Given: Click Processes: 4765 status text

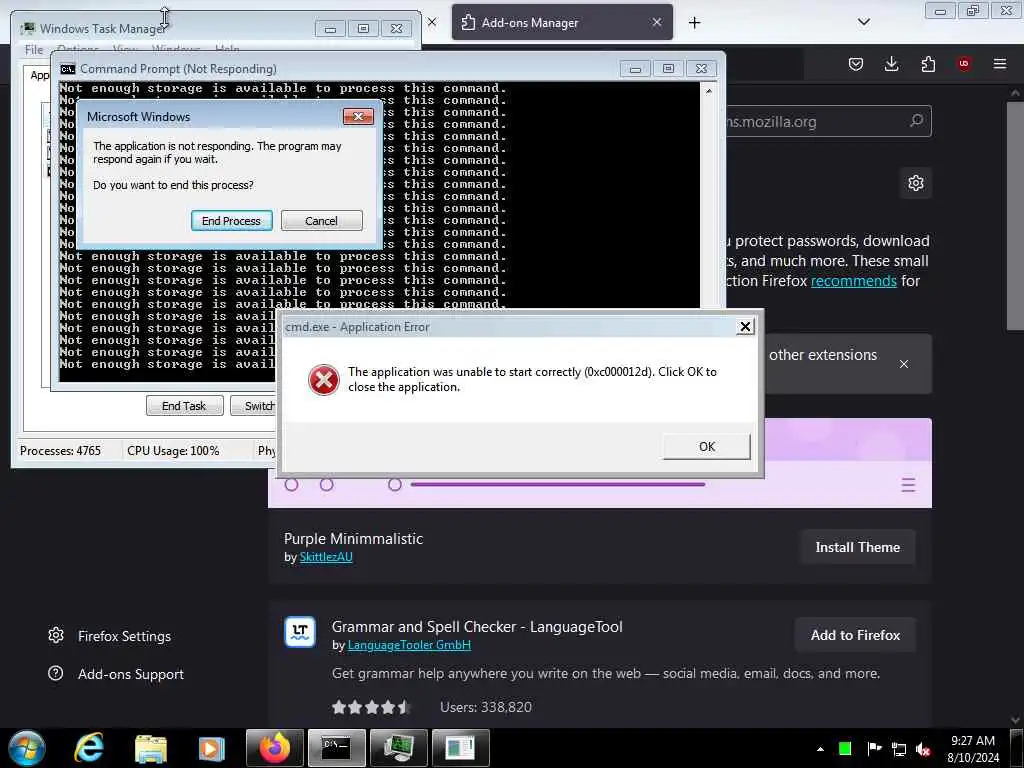Looking at the screenshot, I should [x=60, y=451].
